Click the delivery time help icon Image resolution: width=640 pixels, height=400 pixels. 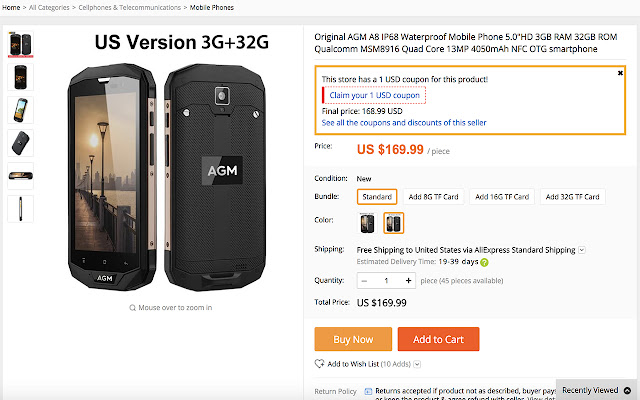pos(485,262)
